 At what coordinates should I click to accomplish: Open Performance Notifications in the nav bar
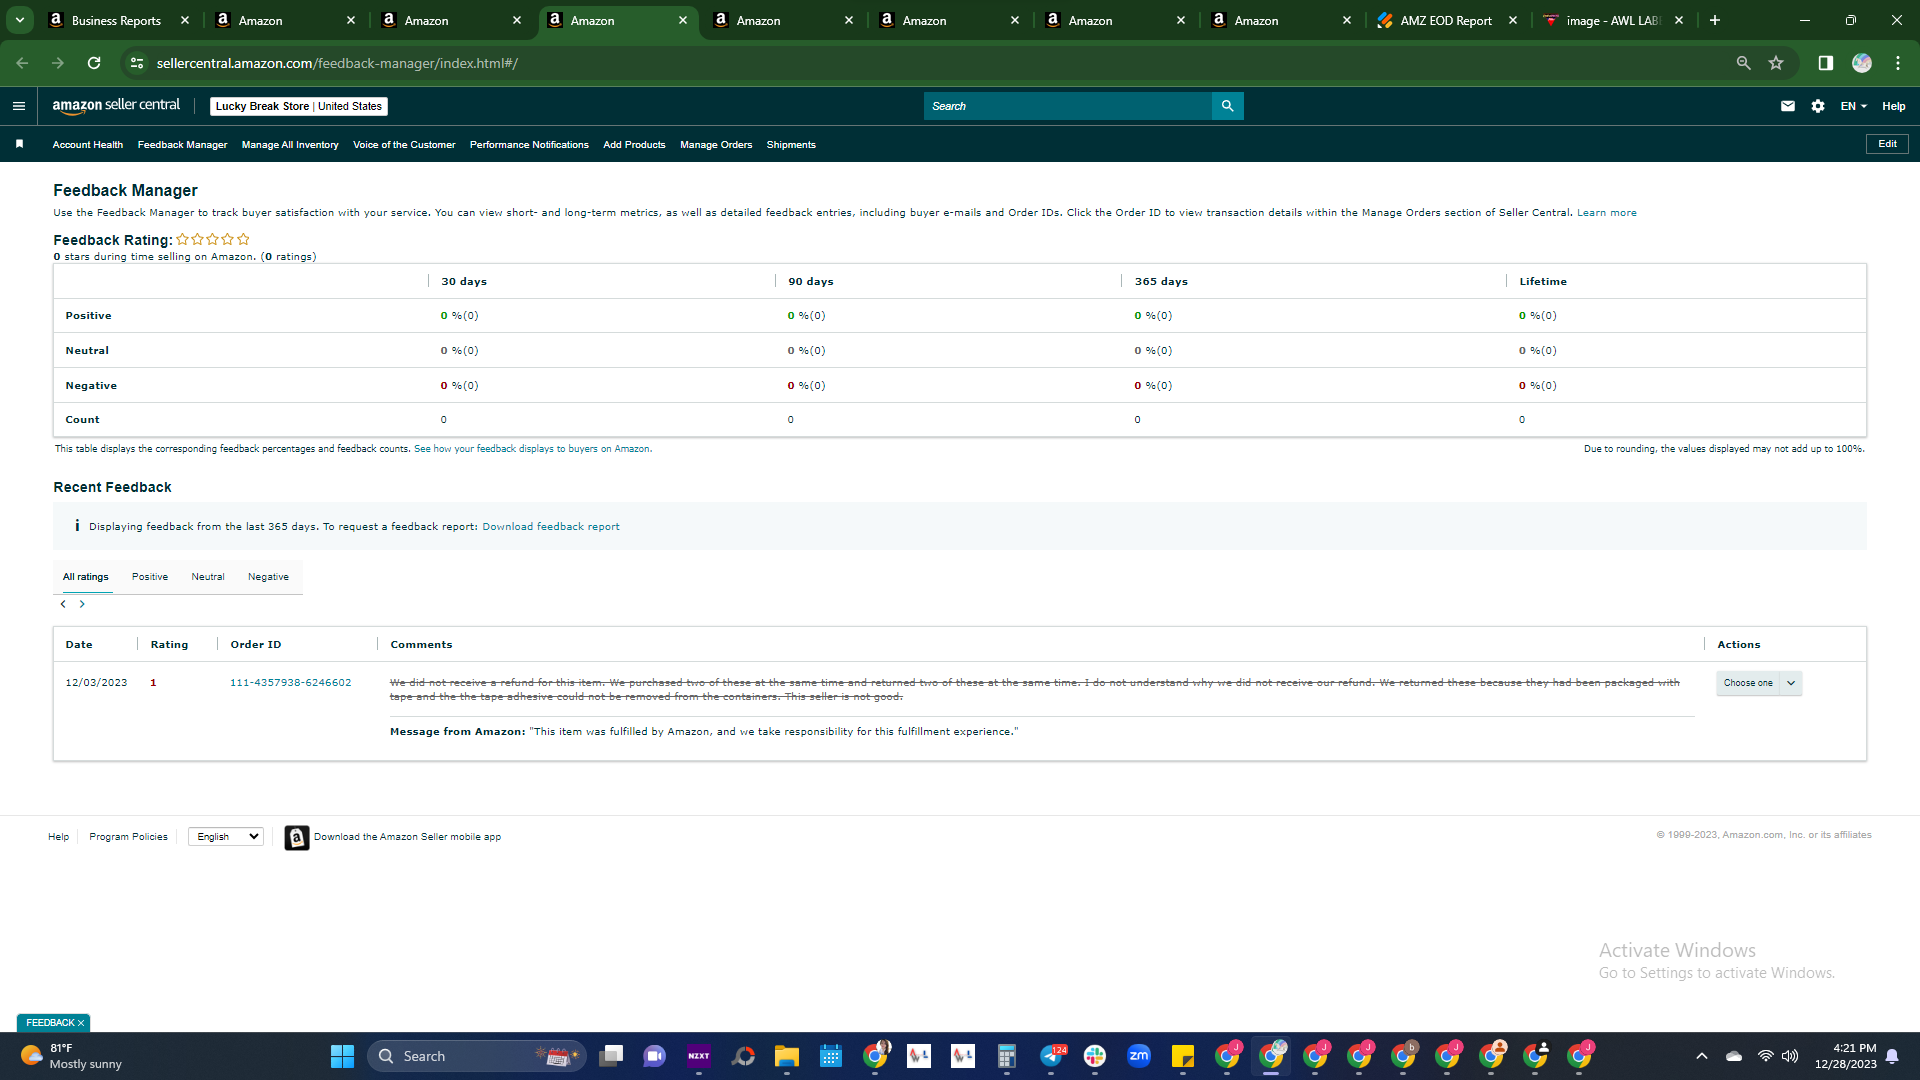pos(529,145)
